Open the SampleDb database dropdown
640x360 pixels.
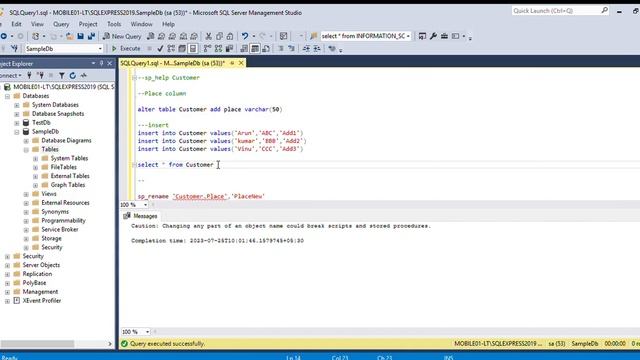pyautogui.click(x=100, y=49)
